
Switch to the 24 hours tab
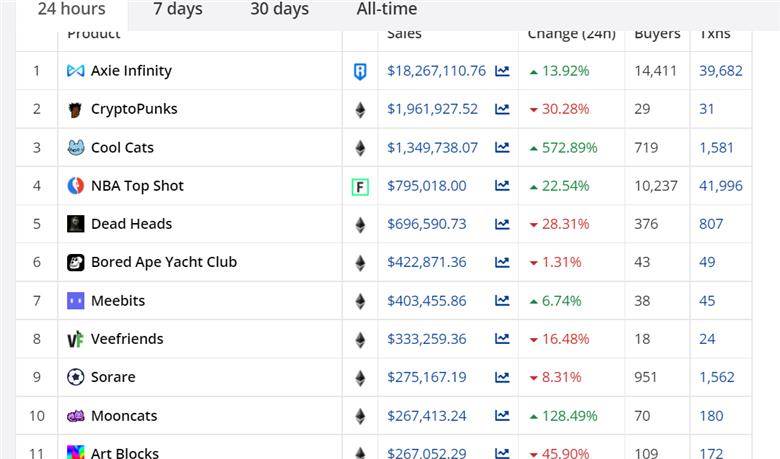click(x=72, y=9)
